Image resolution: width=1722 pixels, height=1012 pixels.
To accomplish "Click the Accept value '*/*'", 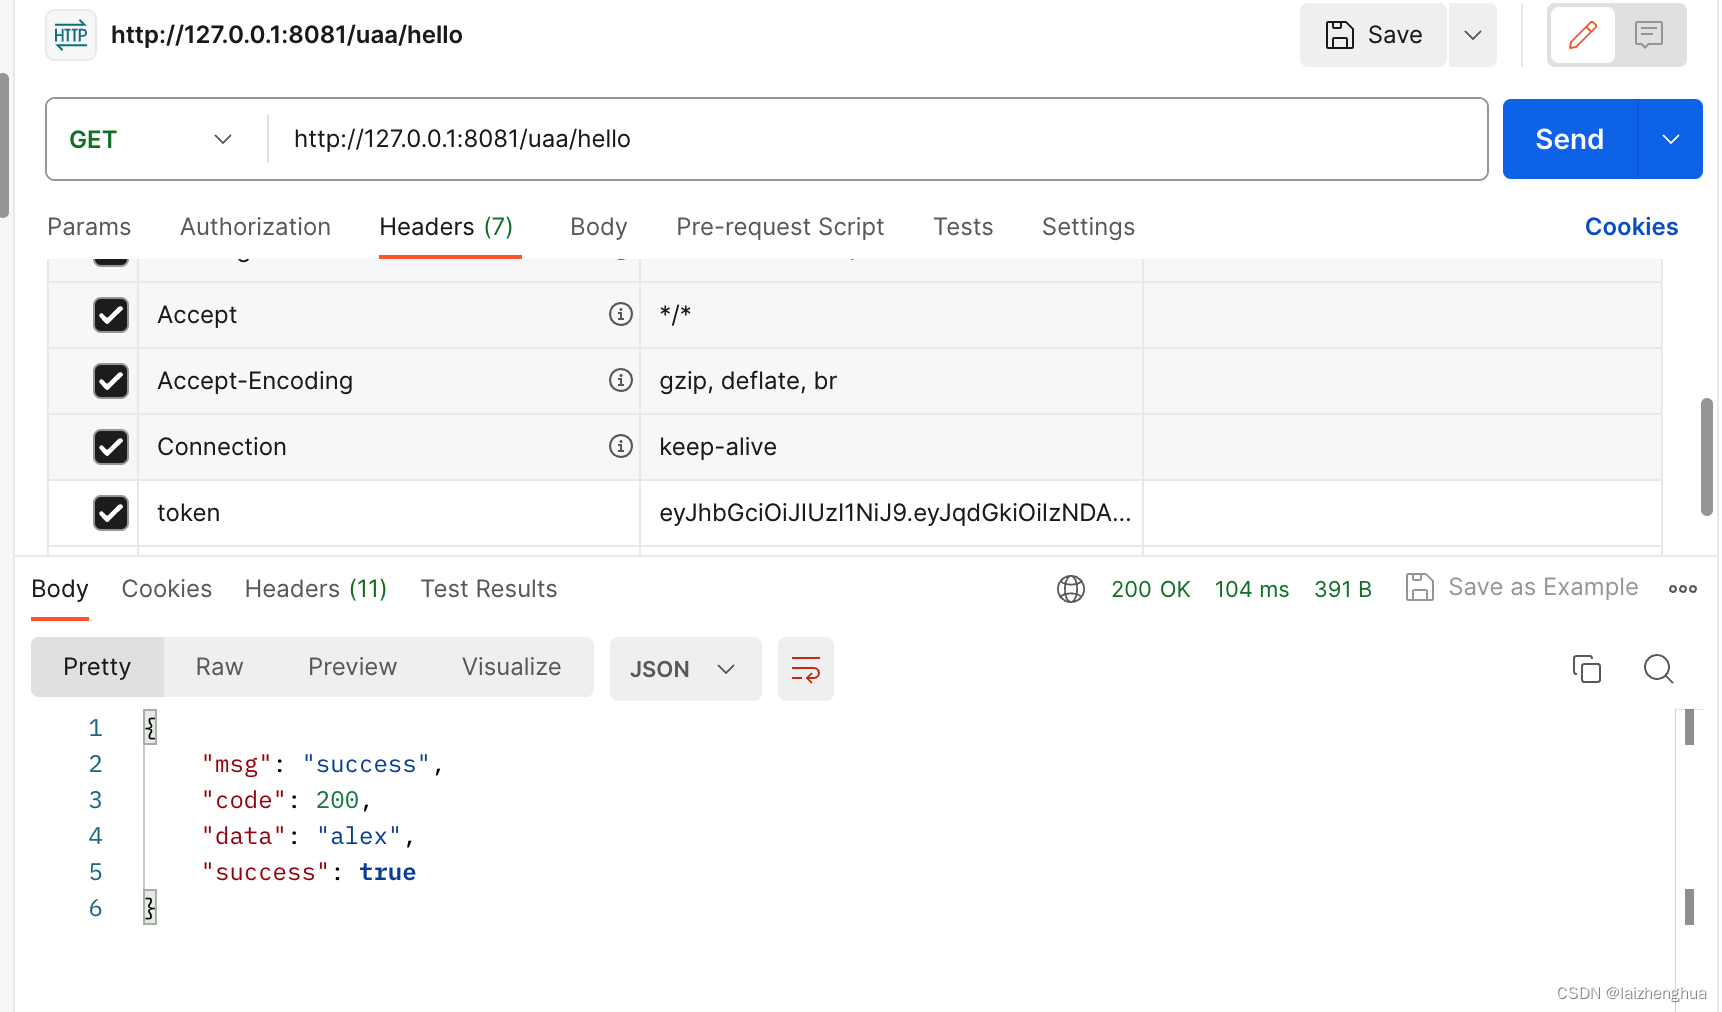I will (675, 315).
